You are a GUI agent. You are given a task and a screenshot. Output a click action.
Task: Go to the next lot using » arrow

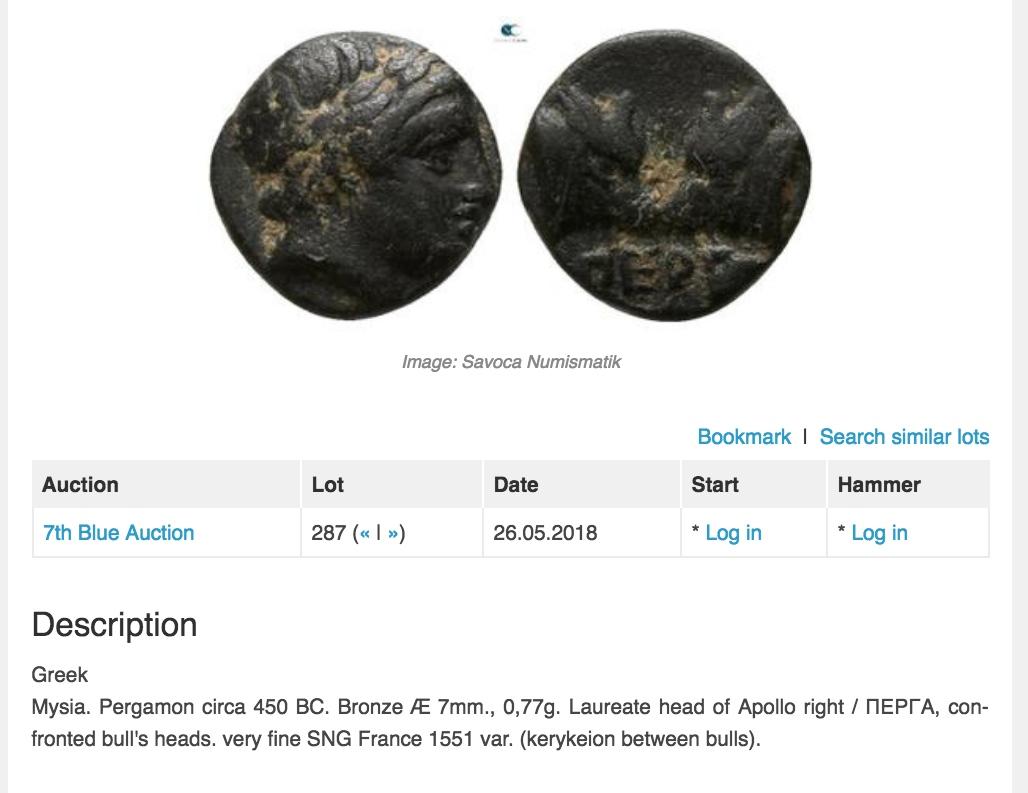[393, 533]
